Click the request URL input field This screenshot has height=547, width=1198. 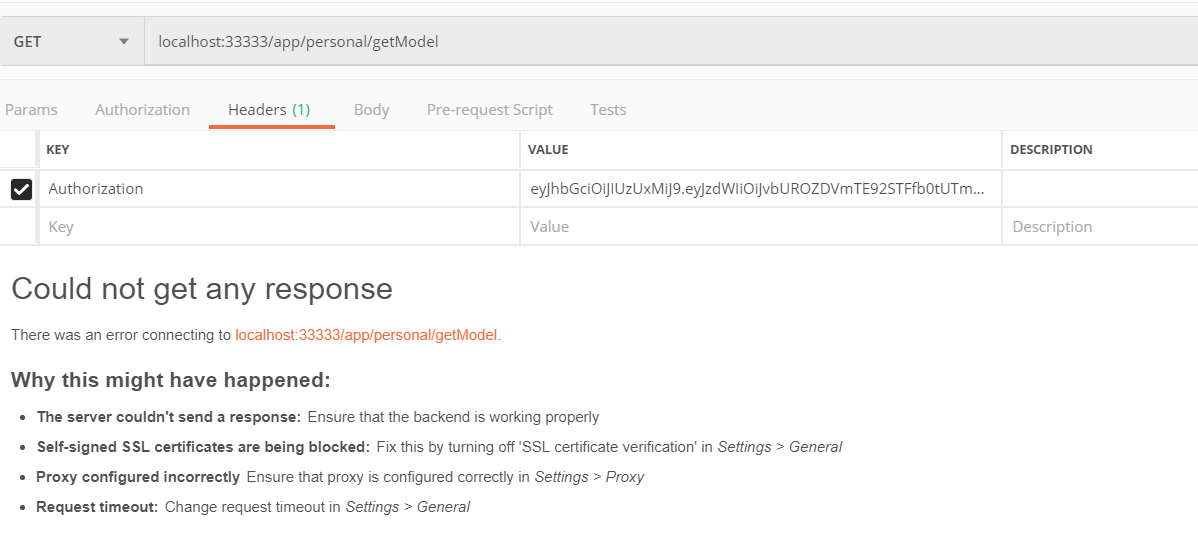(671, 41)
